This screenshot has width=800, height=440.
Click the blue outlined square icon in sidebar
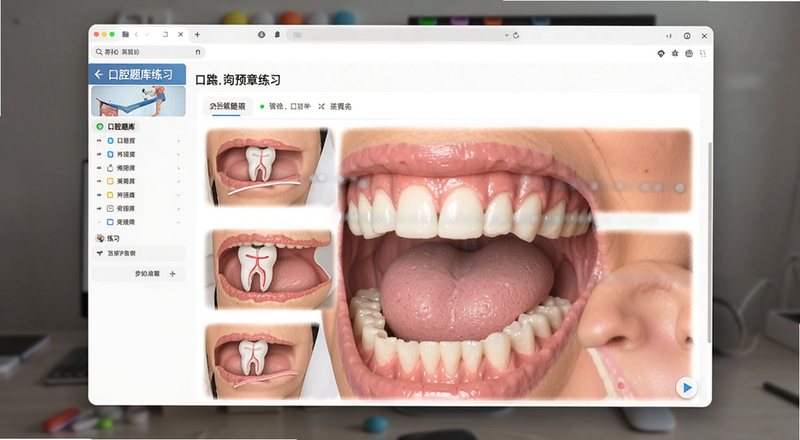click(x=110, y=222)
